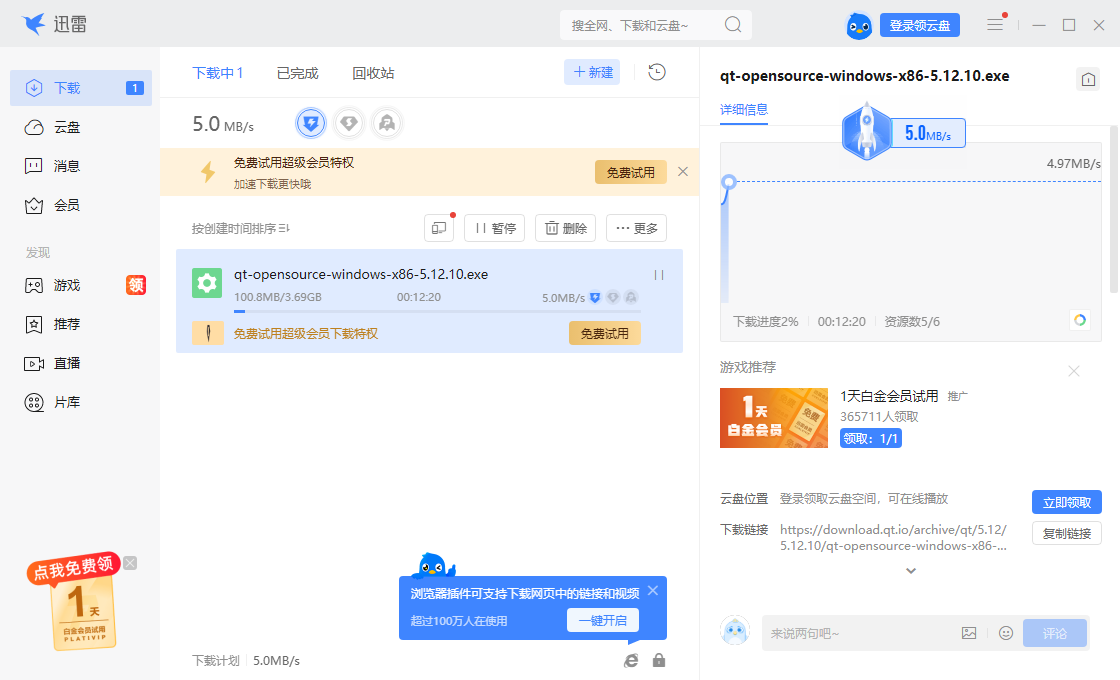Viewport: 1120px width, 680px height.
Task: Click the multi-select tasks icon
Action: [439, 228]
